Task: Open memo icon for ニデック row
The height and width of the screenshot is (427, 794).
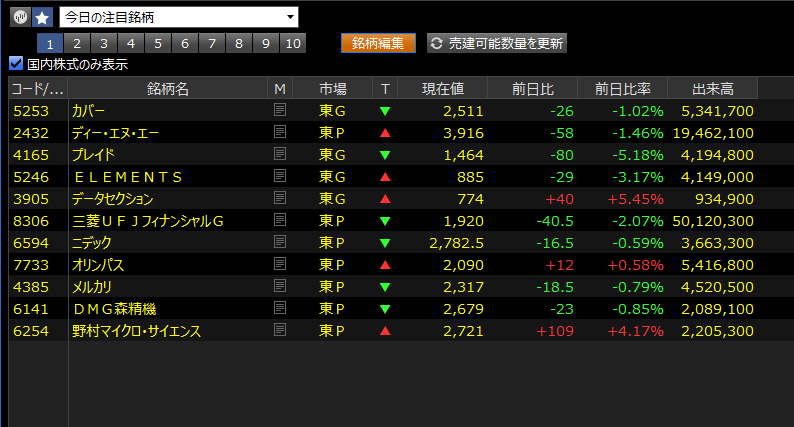Action: [280, 242]
